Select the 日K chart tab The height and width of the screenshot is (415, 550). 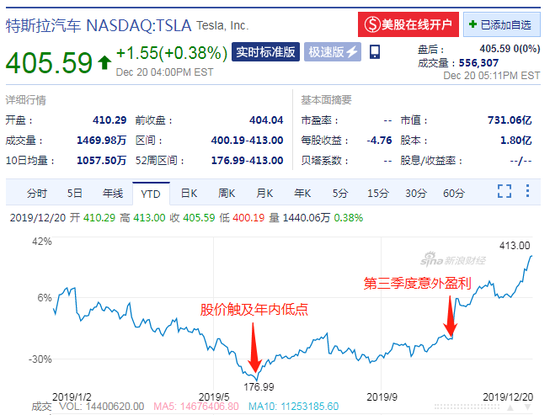189,193
